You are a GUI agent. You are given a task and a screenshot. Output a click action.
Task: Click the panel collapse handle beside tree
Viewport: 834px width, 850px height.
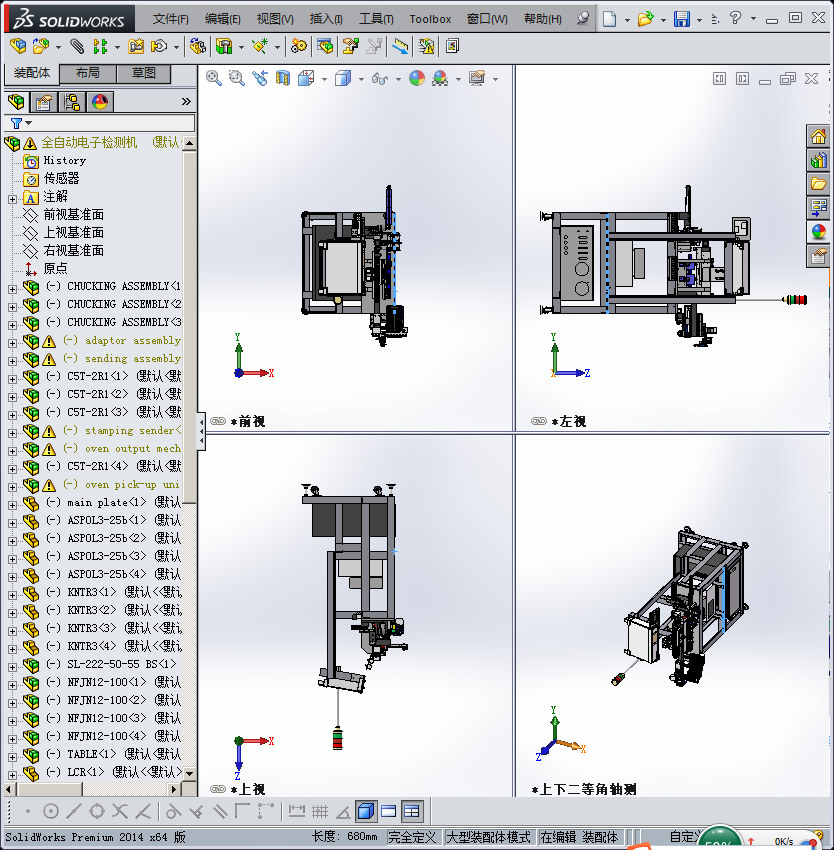point(201,431)
